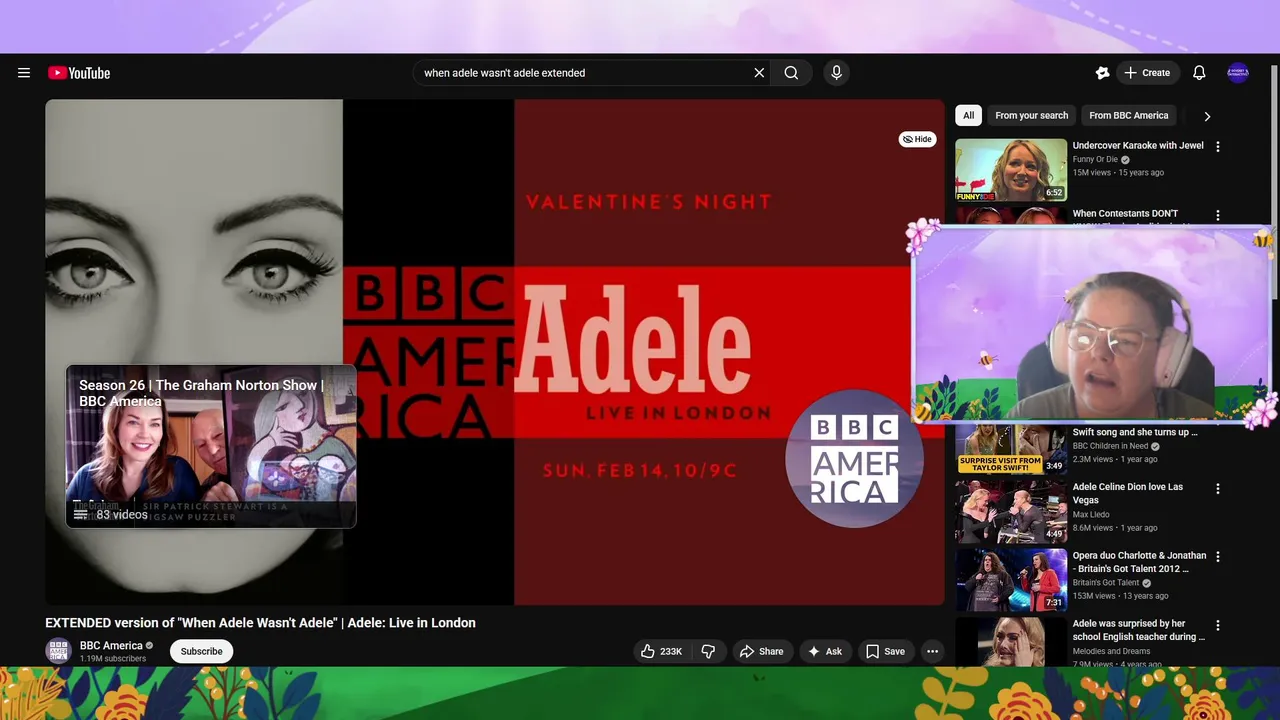Clear the search box text
The image size is (1280, 720).
(759, 73)
